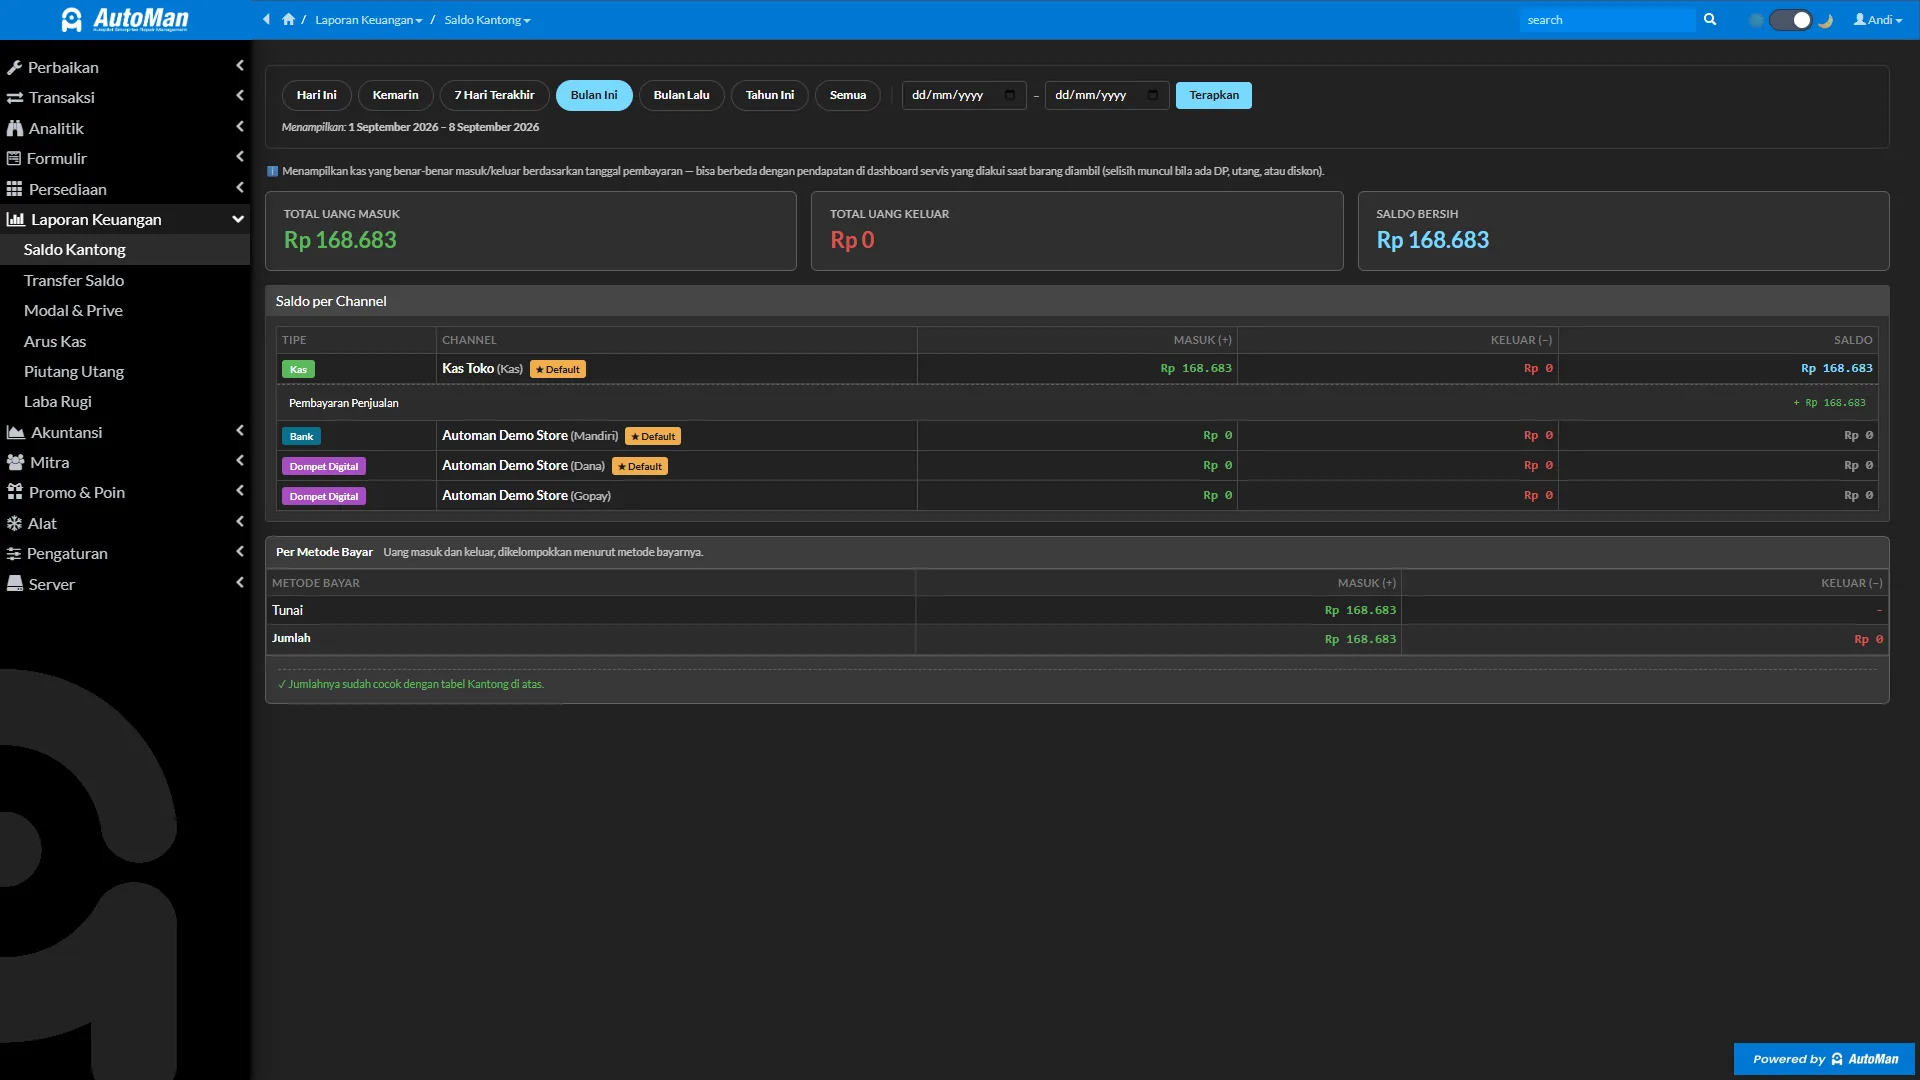Click the moon icon for dark mode
The width and height of the screenshot is (1920, 1080).
tap(1826, 20)
